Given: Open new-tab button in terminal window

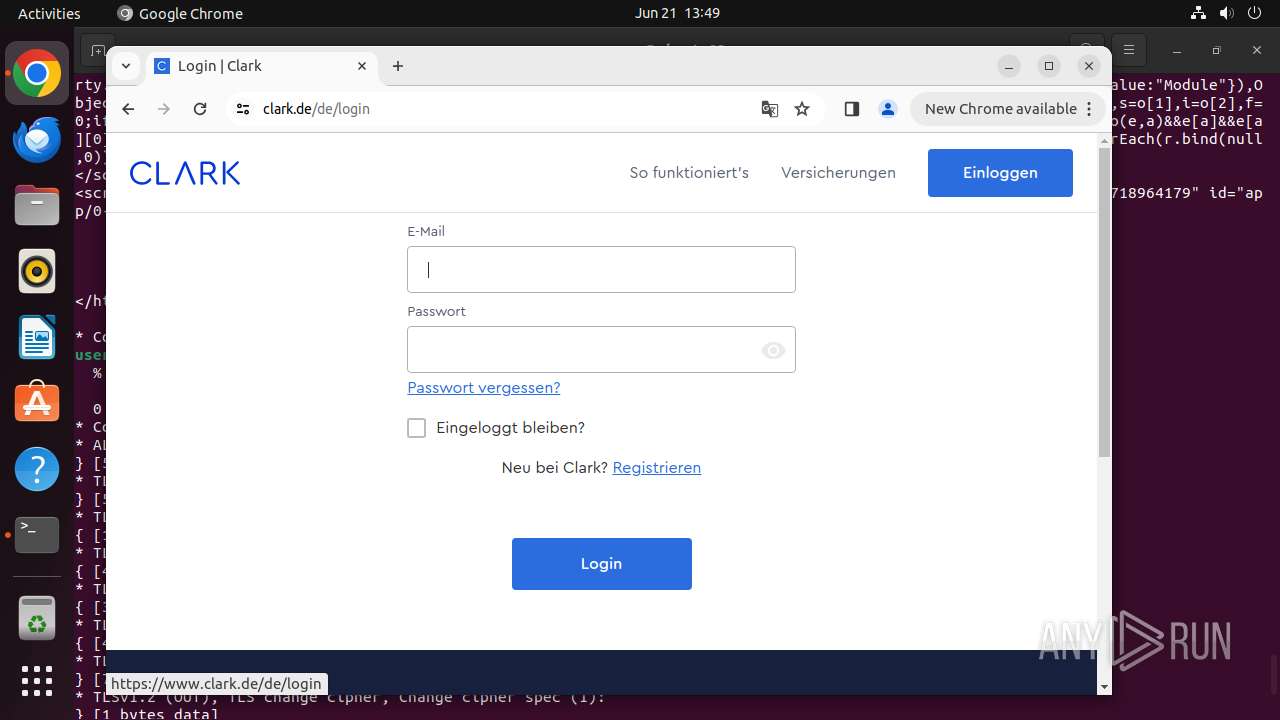Looking at the screenshot, I should pyautogui.click(x=96, y=49).
